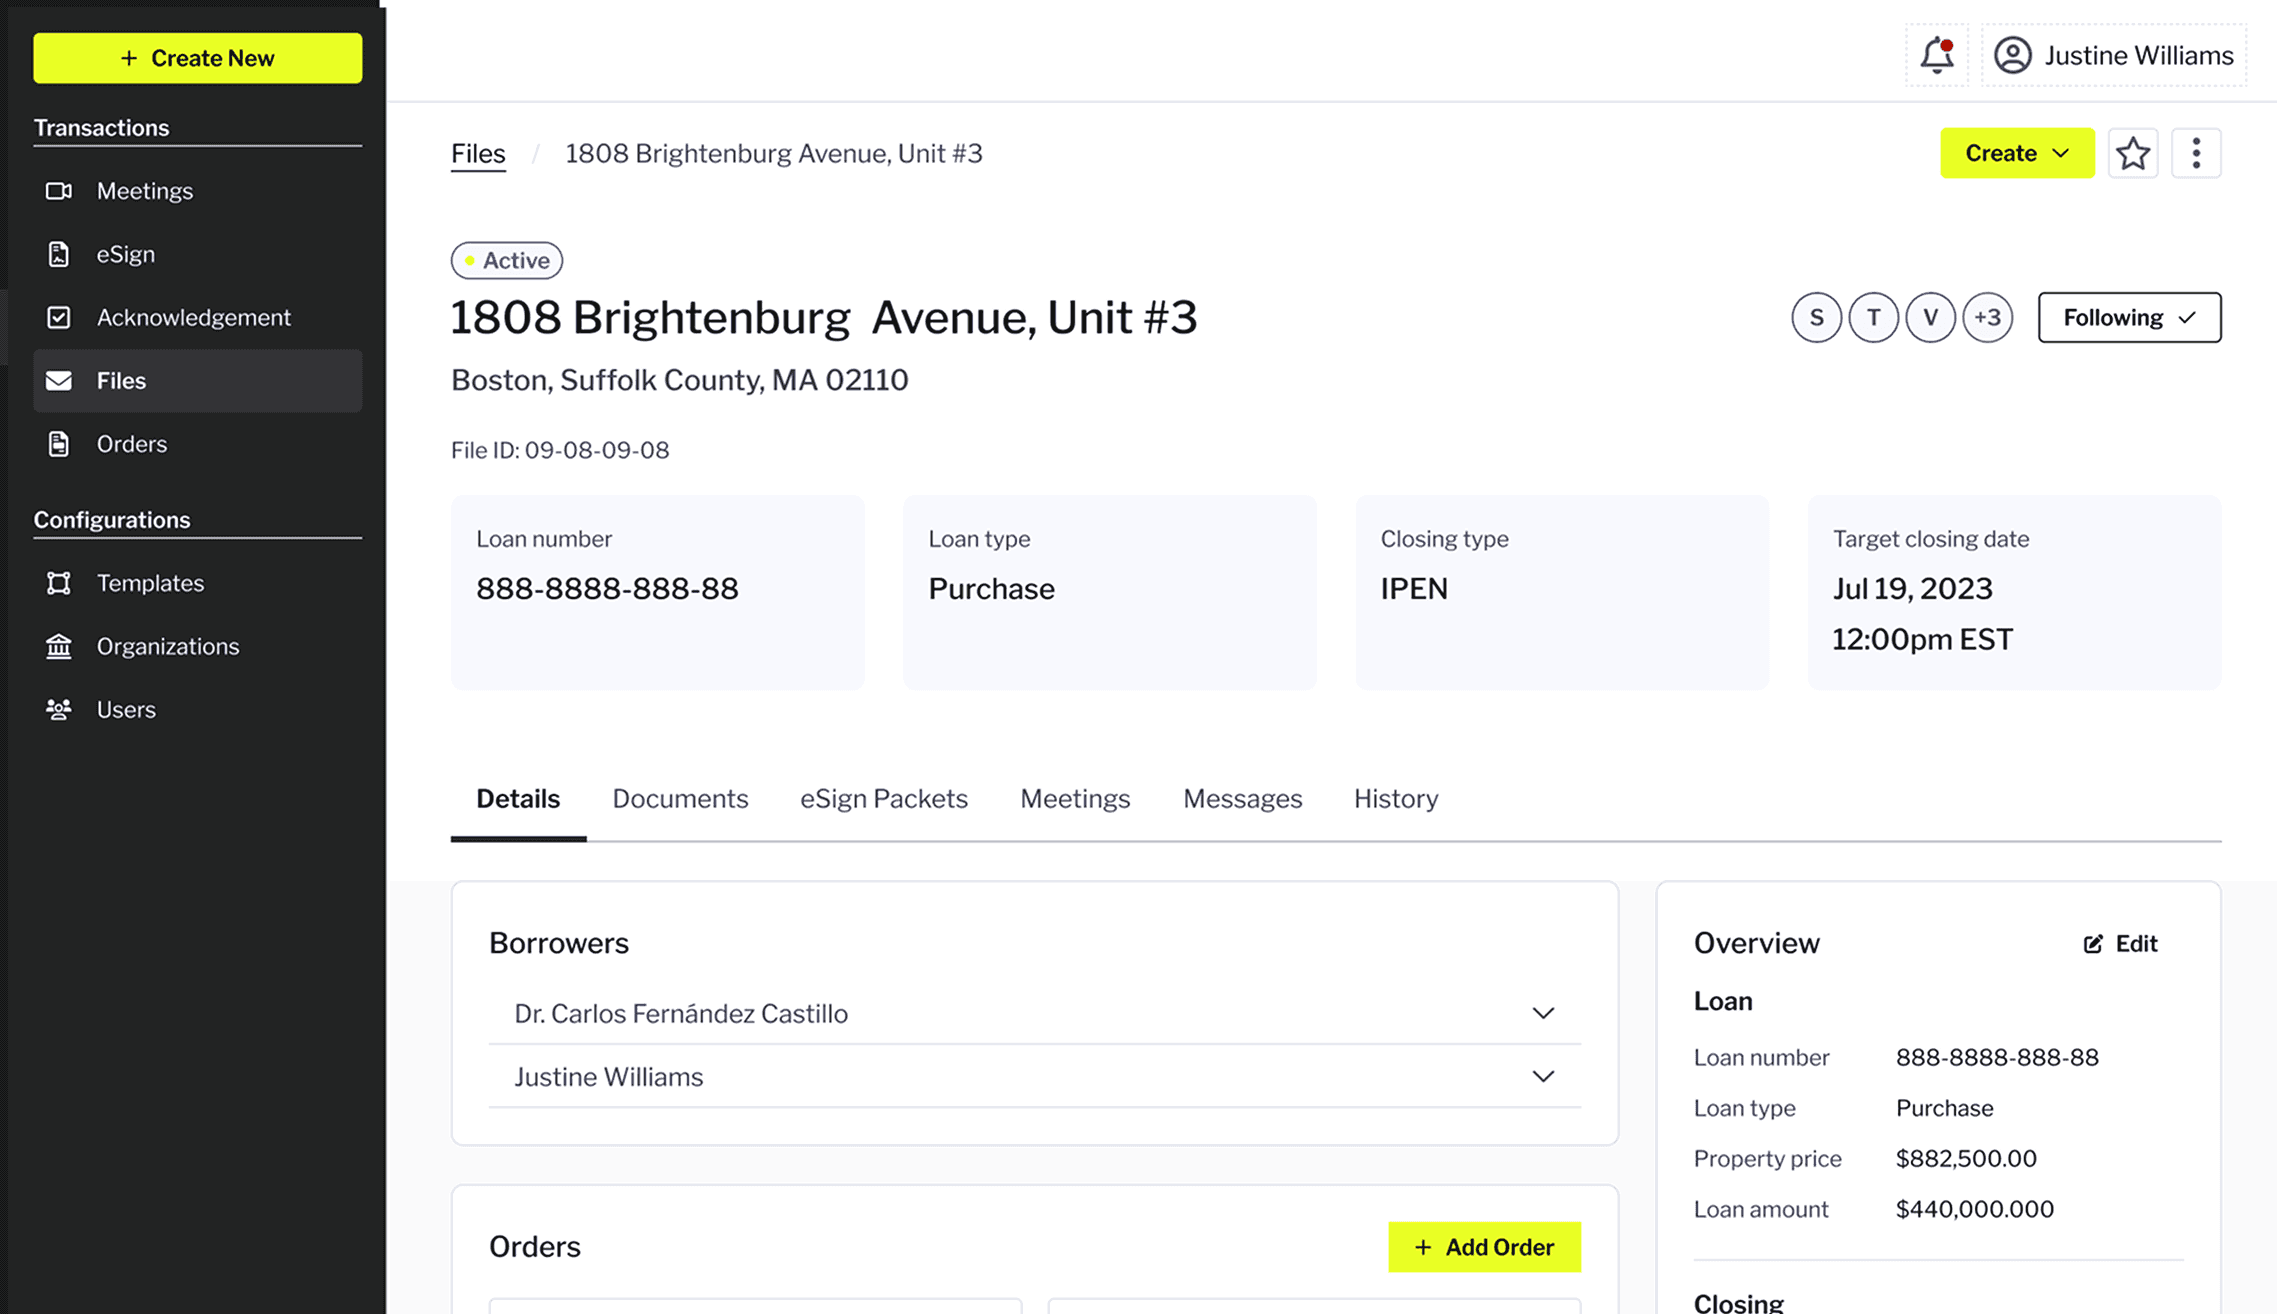Click the Add Order button
The width and height of the screenshot is (2277, 1314).
(x=1484, y=1247)
